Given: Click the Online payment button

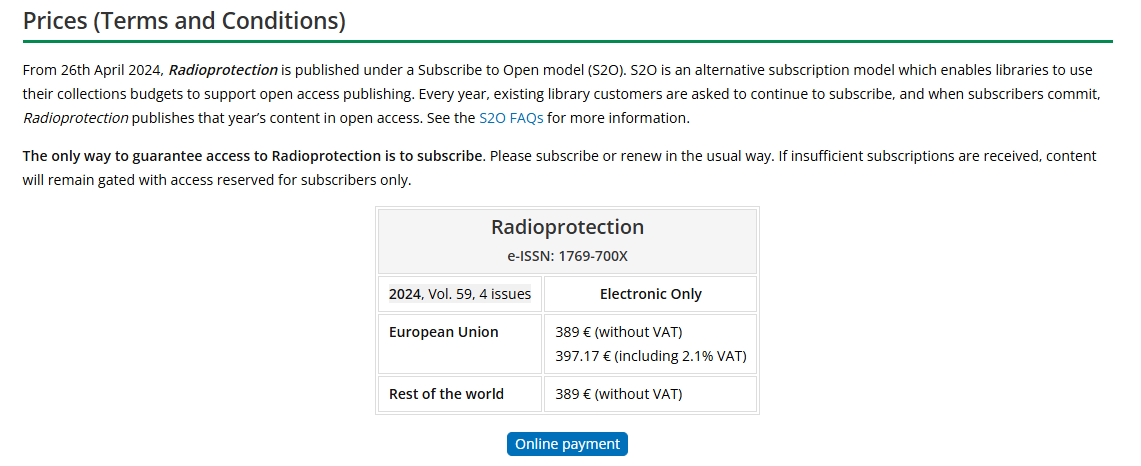Looking at the screenshot, I should point(568,444).
